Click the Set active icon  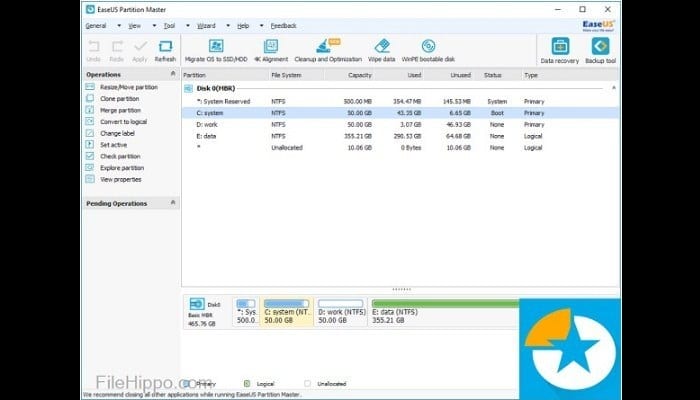tap(90, 145)
